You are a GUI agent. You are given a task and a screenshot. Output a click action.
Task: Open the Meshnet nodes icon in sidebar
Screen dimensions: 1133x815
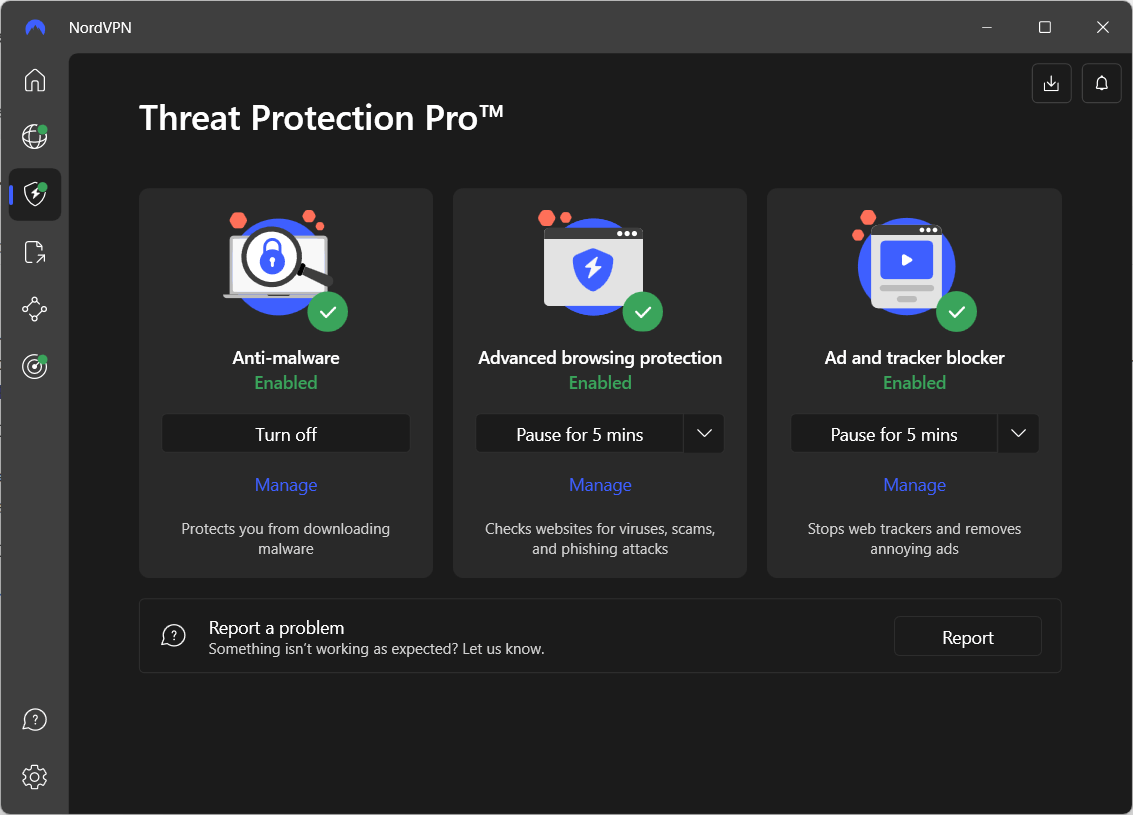(35, 309)
